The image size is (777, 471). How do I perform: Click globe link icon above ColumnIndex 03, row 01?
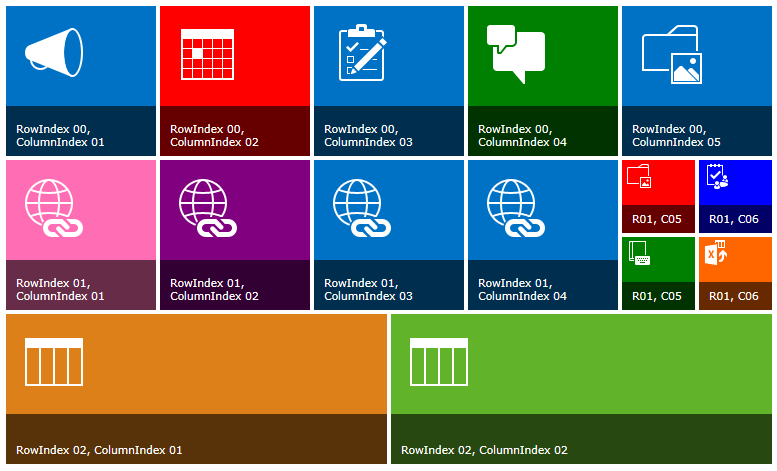tap(362, 208)
